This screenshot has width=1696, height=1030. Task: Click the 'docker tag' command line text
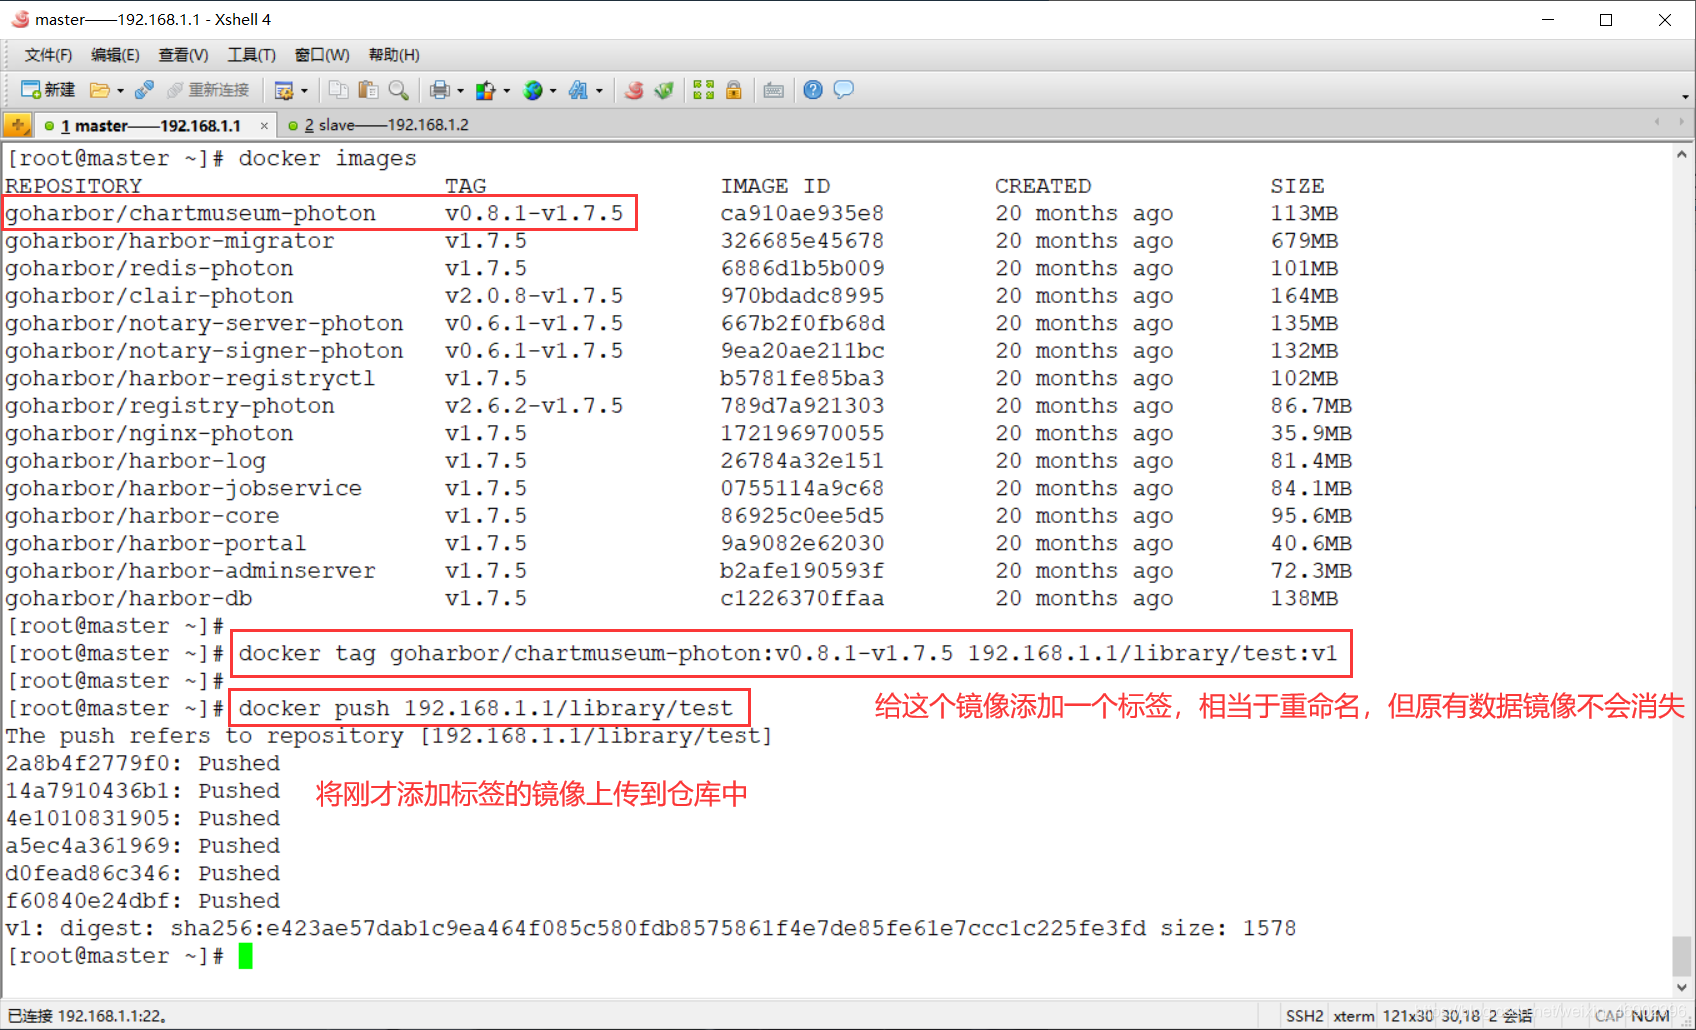[788, 654]
